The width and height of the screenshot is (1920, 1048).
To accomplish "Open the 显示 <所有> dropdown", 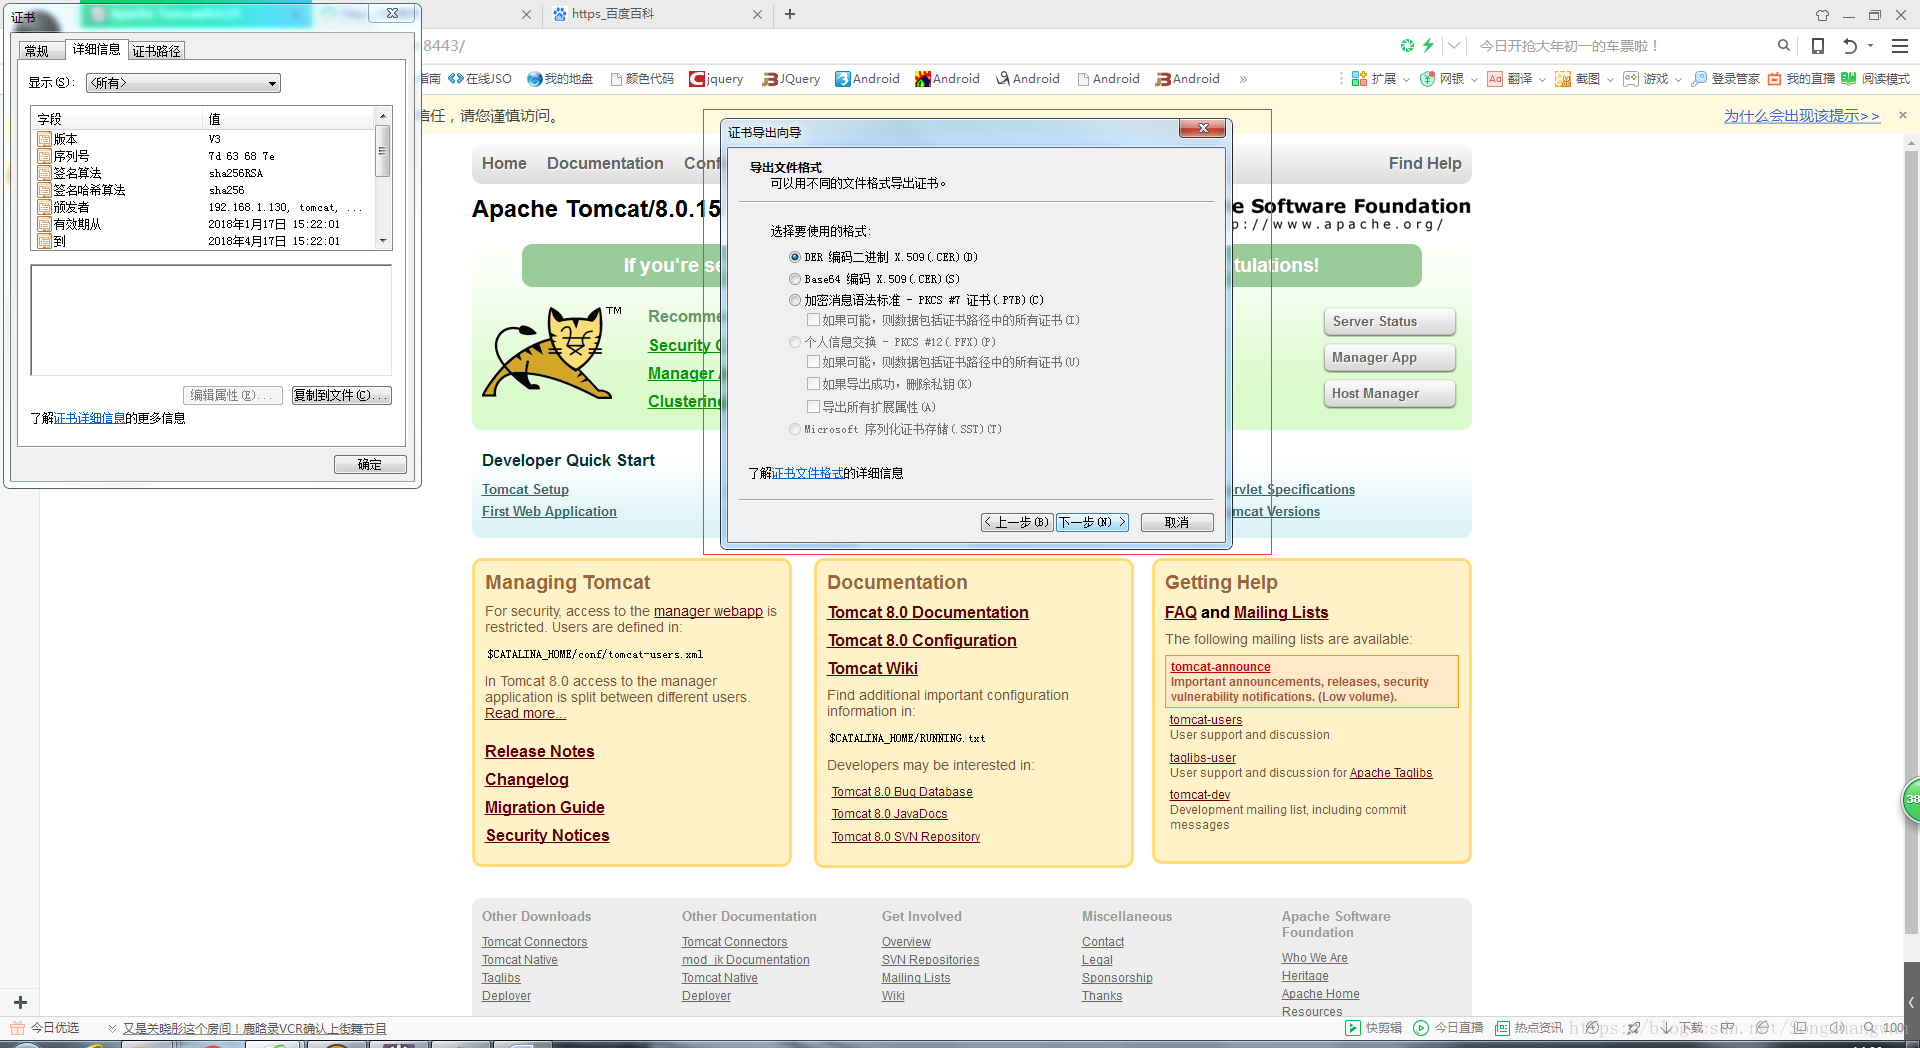I will coord(183,83).
